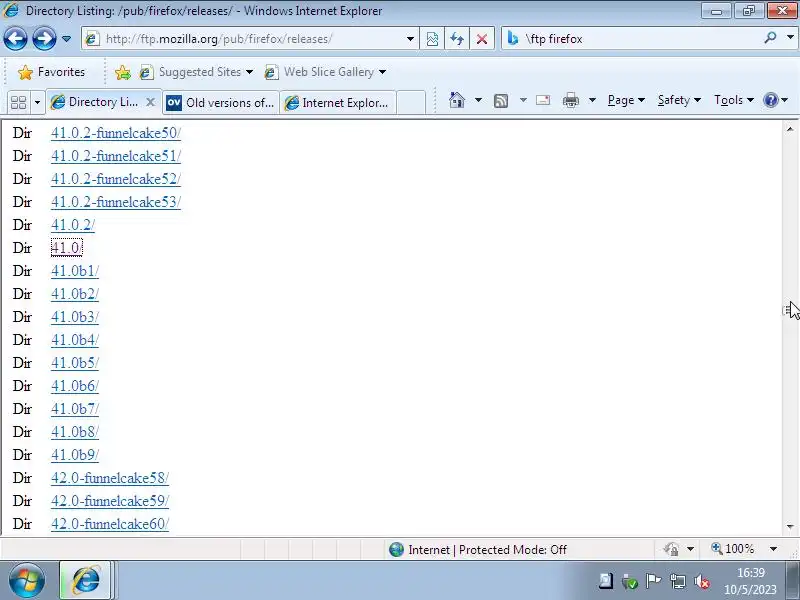Toggle the Compatibility View icon
The width and height of the screenshot is (800, 600).
coord(432,39)
